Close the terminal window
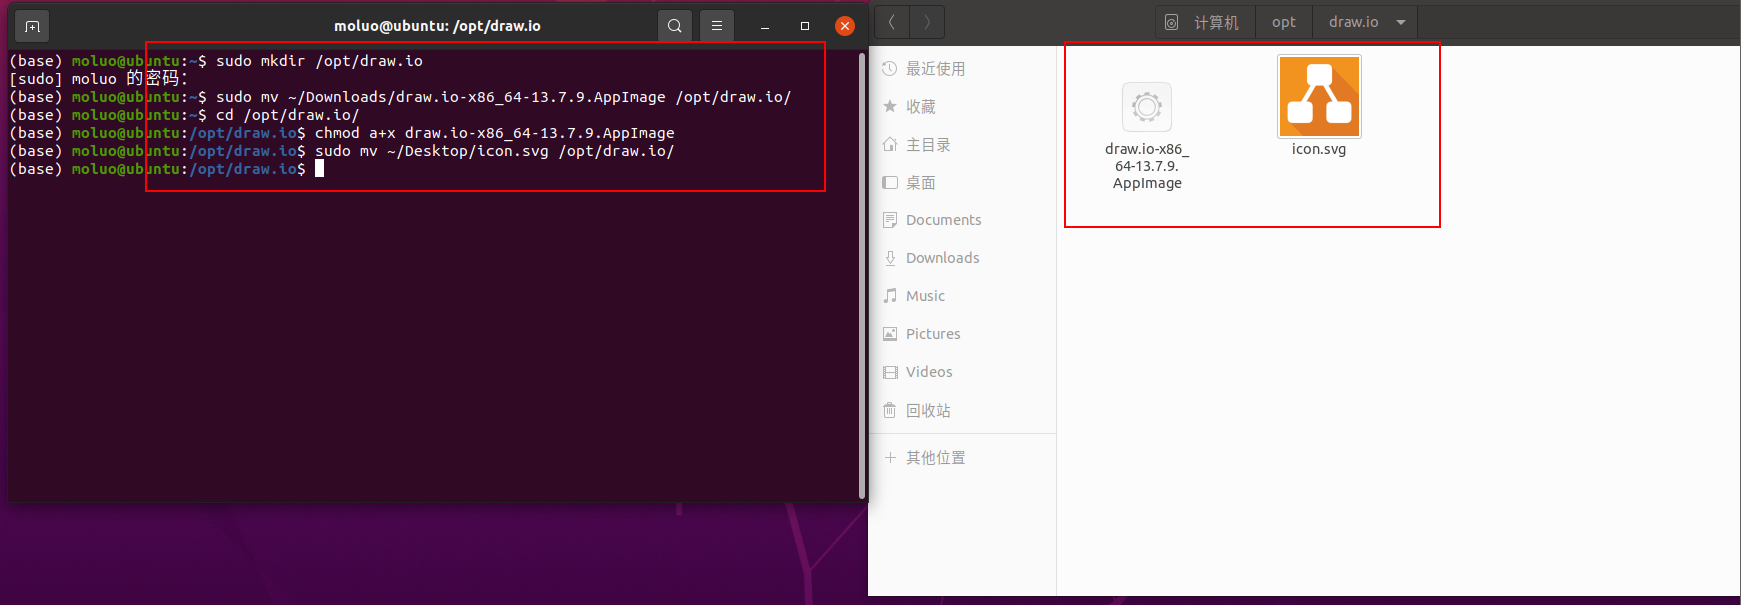This screenshot has width=1741, height=605. point(845,26)
